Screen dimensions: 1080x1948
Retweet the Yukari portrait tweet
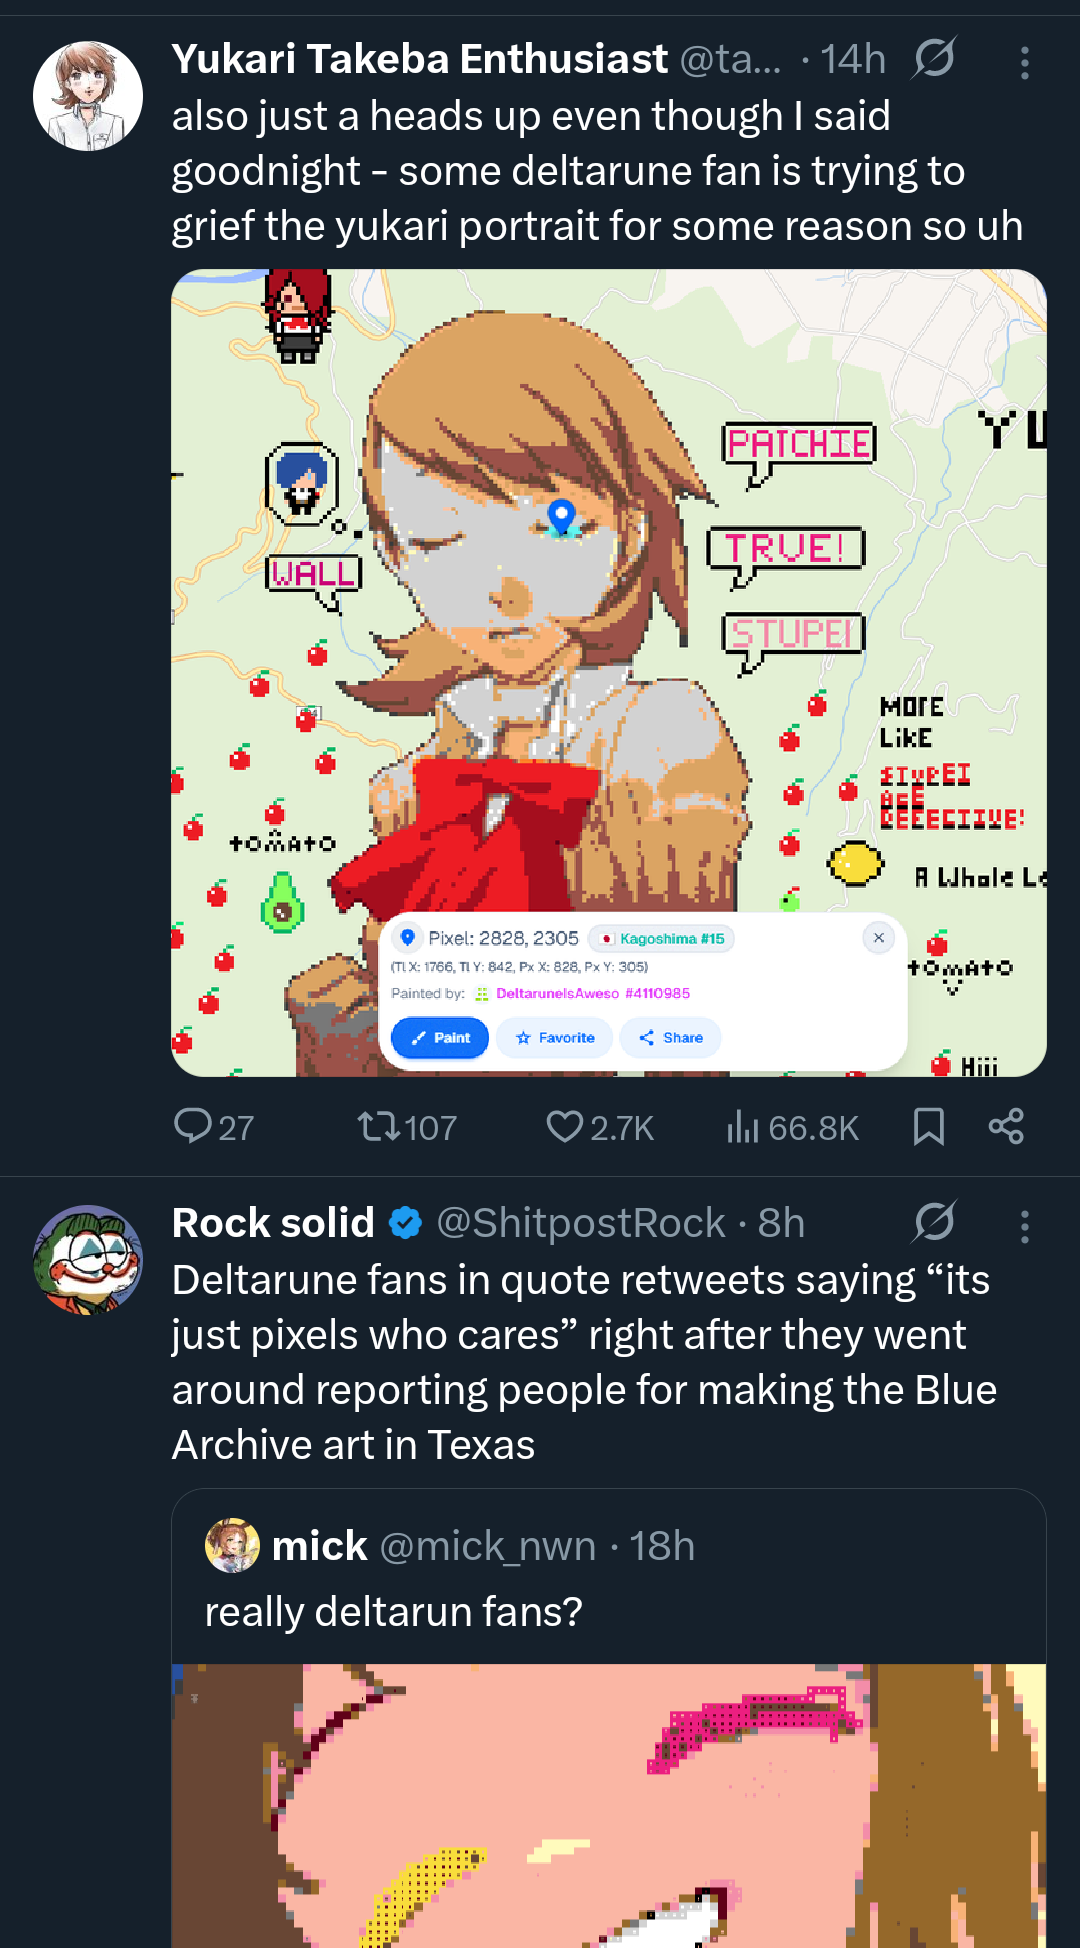[x=380, y=1127]
